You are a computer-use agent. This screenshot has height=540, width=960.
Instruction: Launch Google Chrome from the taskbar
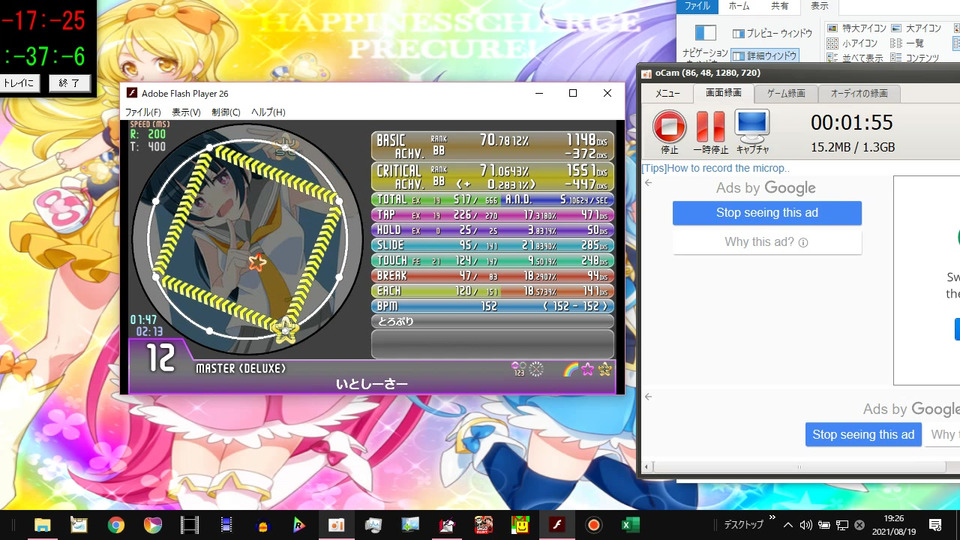(116, 525)
